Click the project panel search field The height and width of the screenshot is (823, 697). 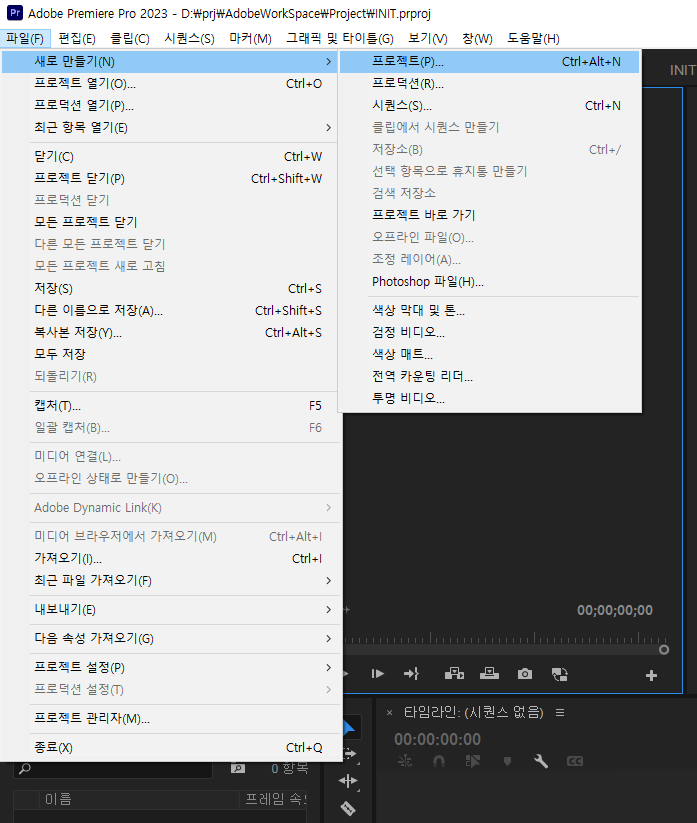click(x=113, y=769)
